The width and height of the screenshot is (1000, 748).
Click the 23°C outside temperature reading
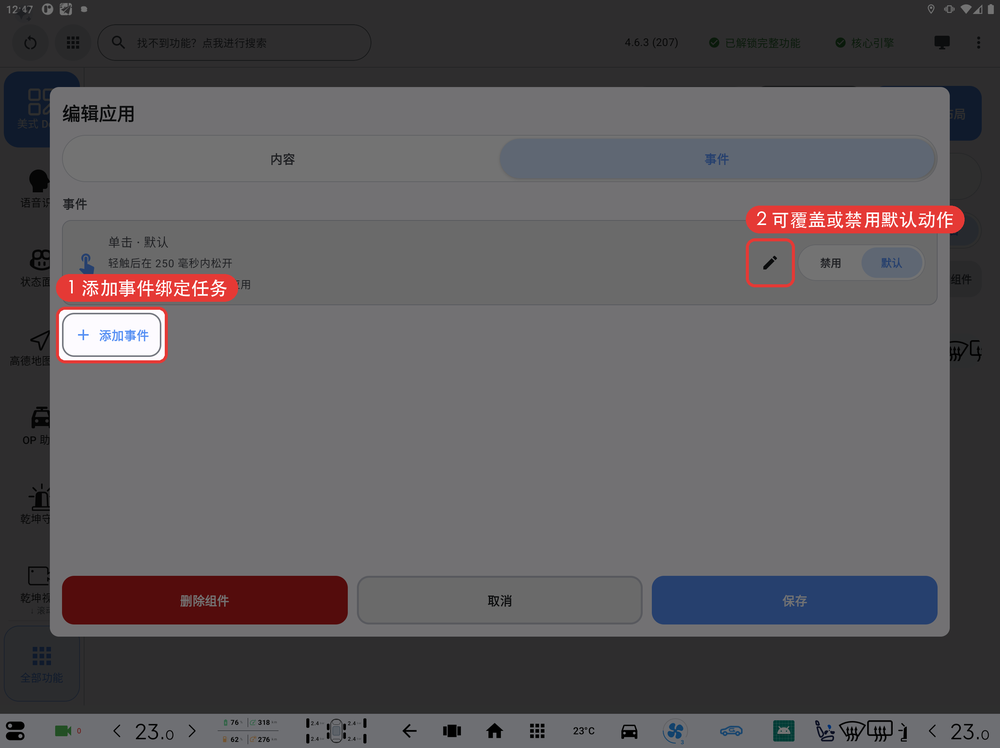coord(584,731)
